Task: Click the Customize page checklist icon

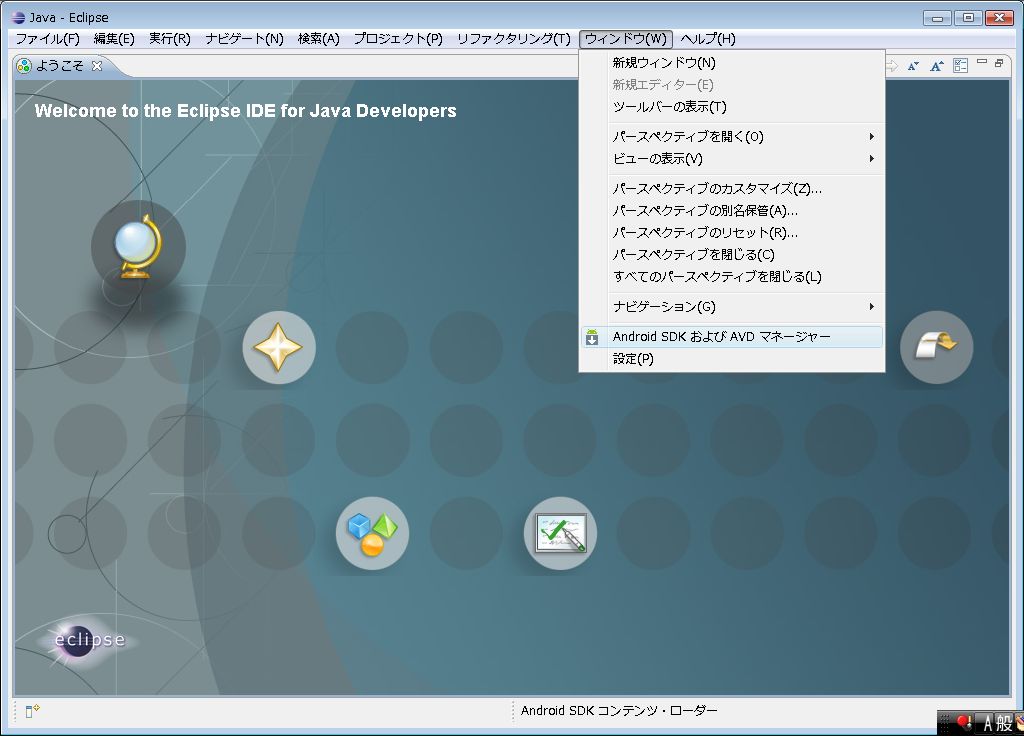Action: (x=960, y=65)
